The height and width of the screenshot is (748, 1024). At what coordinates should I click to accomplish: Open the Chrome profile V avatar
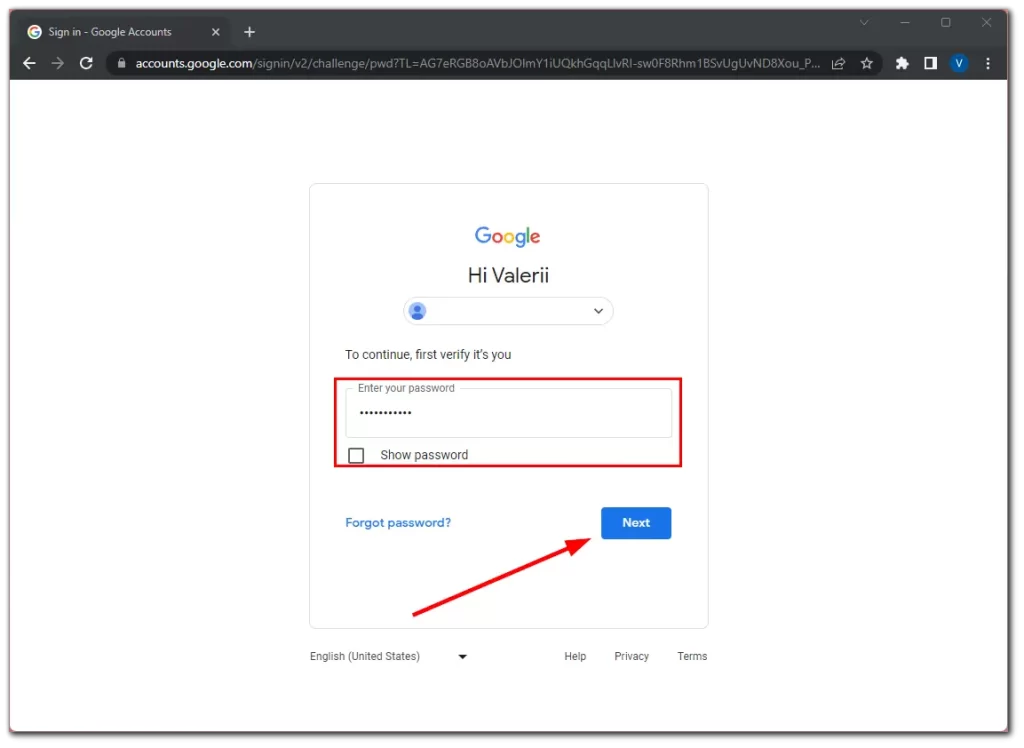pyautogui.click(x=959, y=63)
